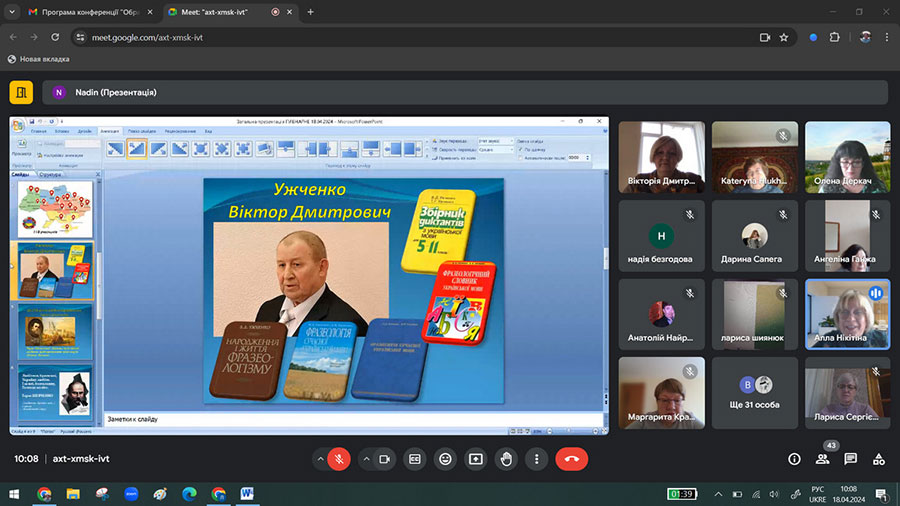Open meeting details info icon

click(x=794, y=459)
